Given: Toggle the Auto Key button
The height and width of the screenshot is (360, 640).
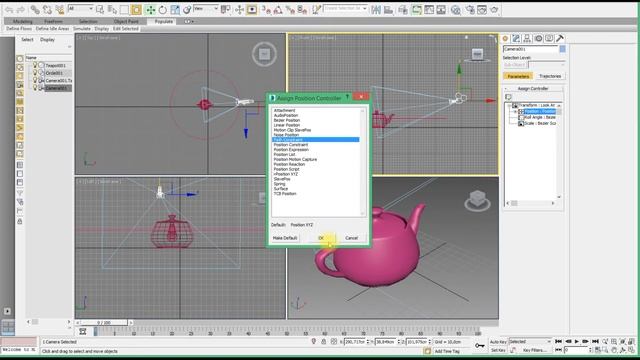Looking at the screenshot, I should click(x=498, y=342).
